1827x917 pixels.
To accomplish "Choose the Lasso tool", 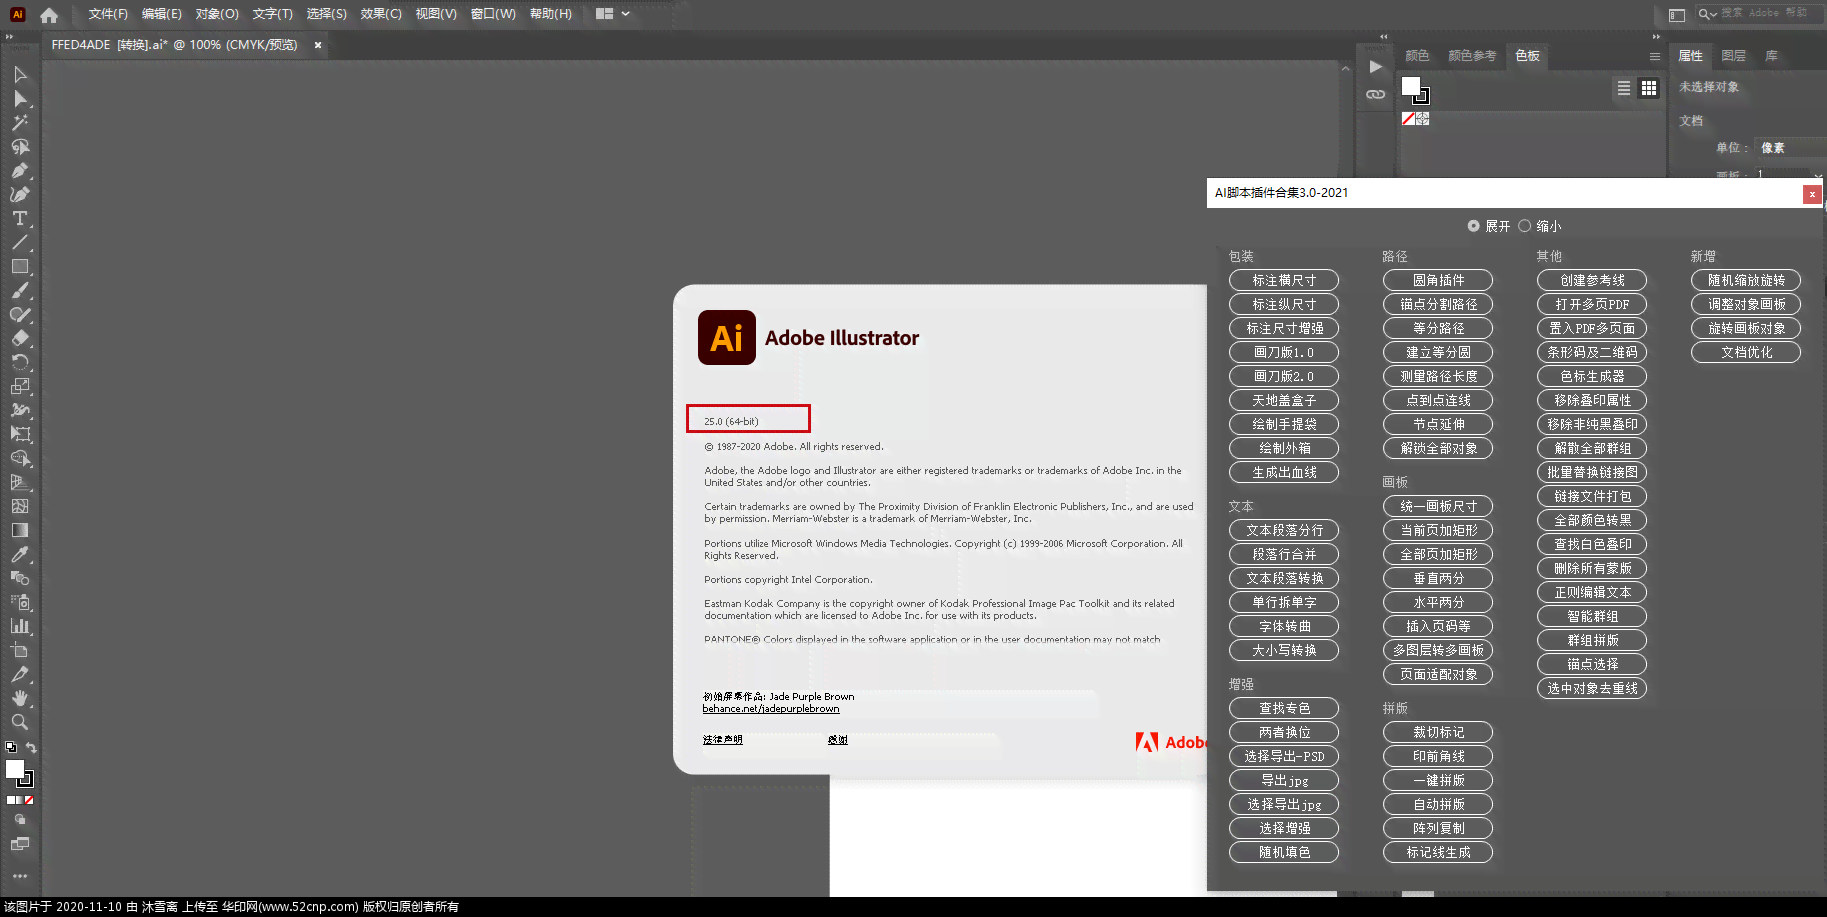I will point(20,147).
